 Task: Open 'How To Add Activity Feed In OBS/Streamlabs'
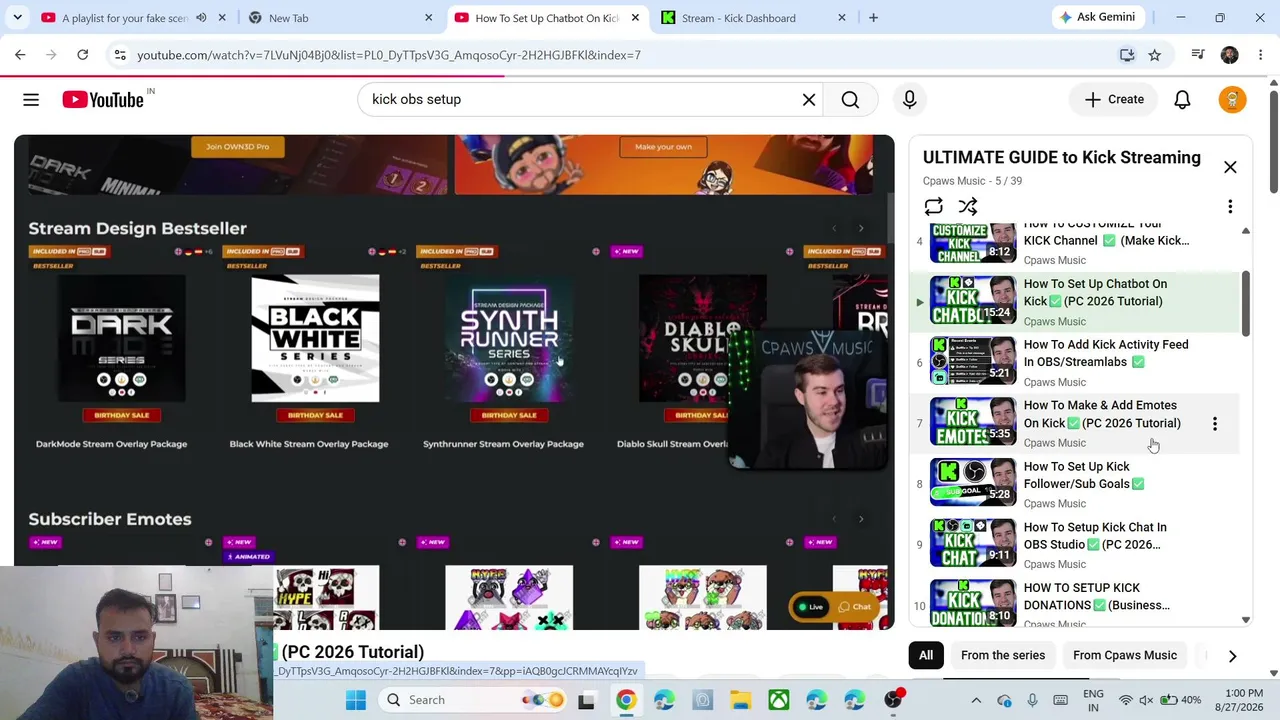coord(1075,362)
